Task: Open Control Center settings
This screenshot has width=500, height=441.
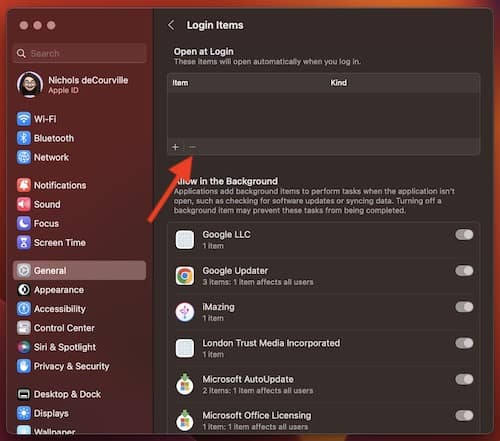Action: [79, 328]
